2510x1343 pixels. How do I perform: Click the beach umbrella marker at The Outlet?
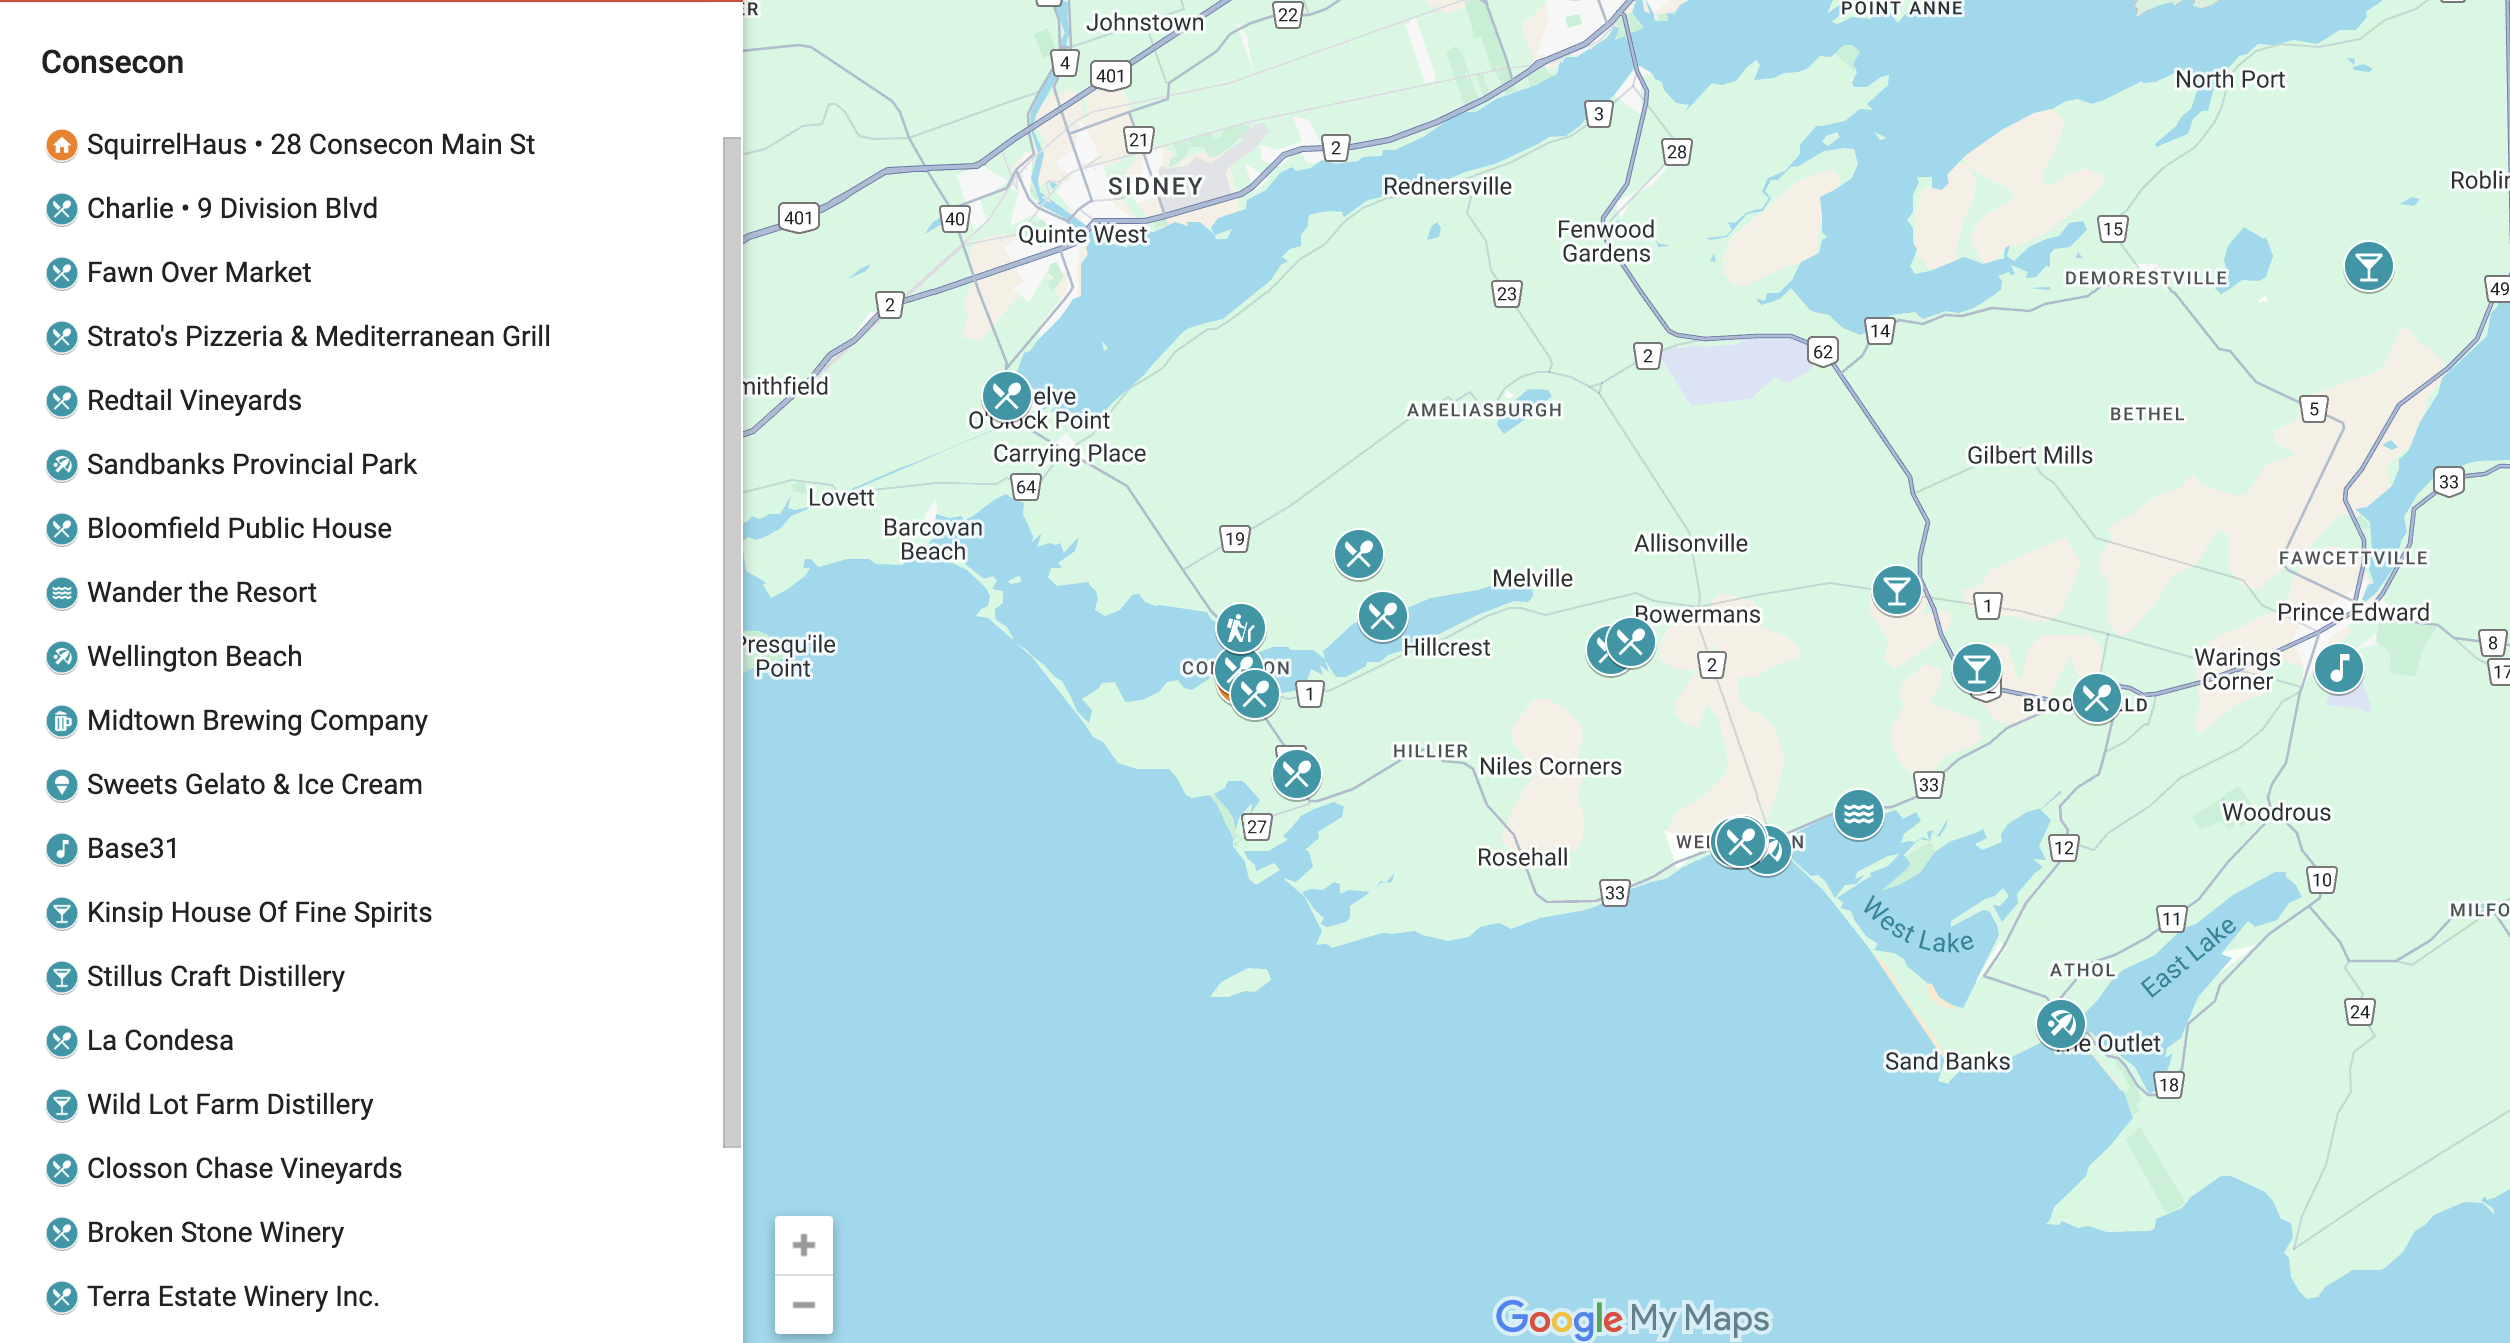pos(2061,1023)
